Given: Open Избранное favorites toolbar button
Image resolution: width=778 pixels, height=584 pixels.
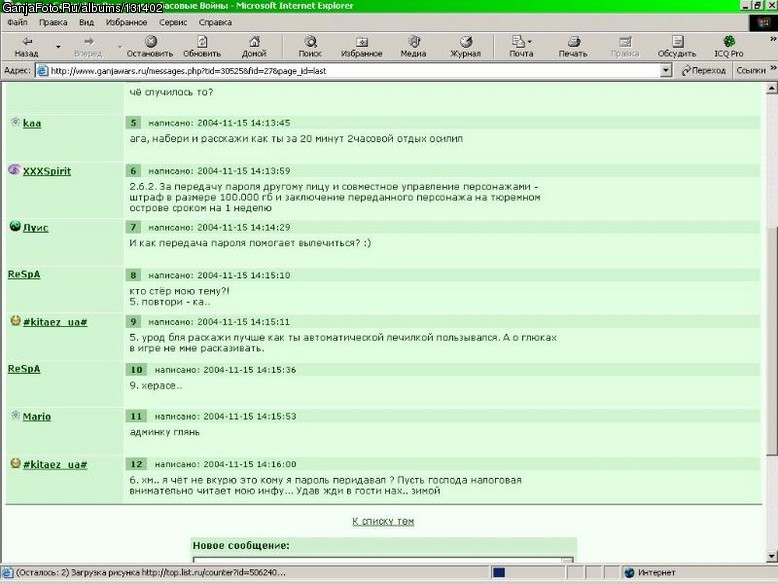Looking at the screenshot, I should (361, 47).
